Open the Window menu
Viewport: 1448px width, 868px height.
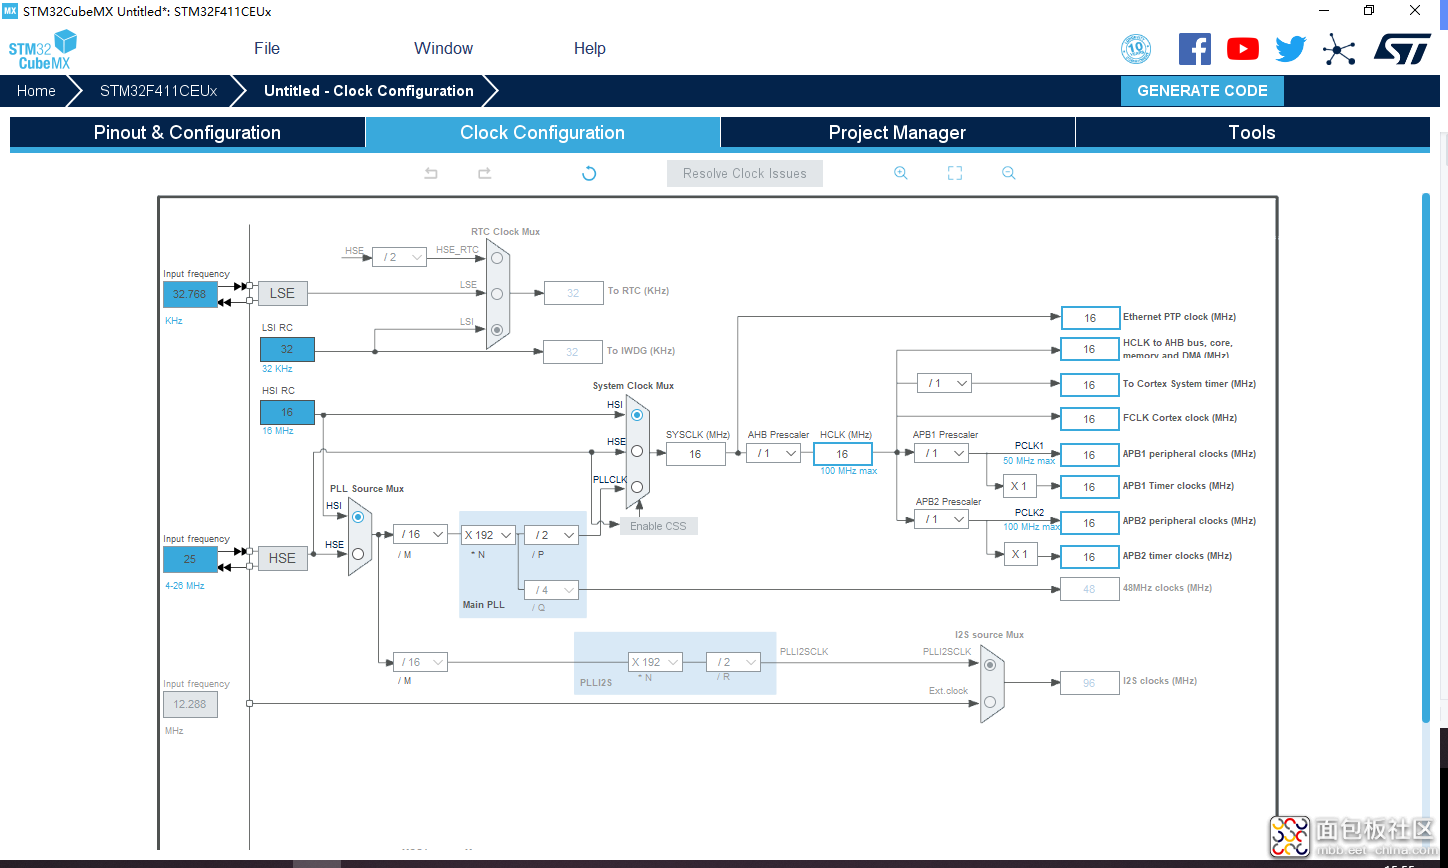click(x=444, y=48)
